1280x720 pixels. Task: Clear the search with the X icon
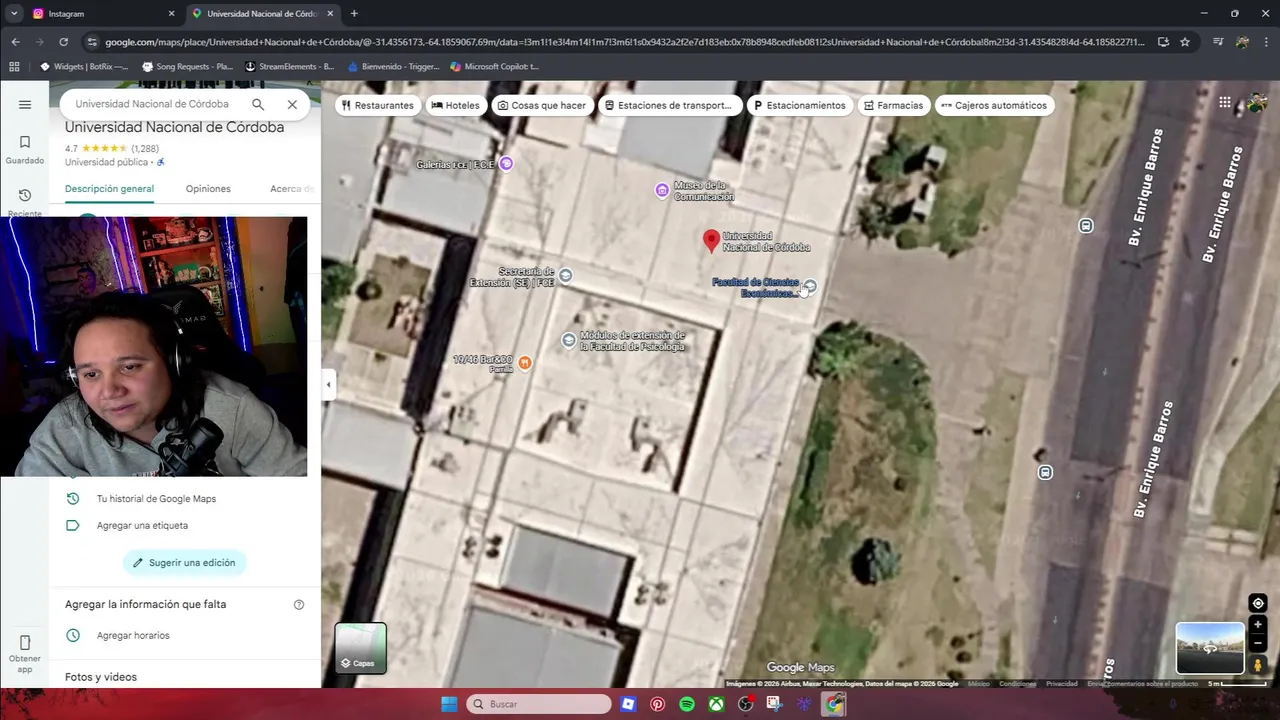(292, 104)
